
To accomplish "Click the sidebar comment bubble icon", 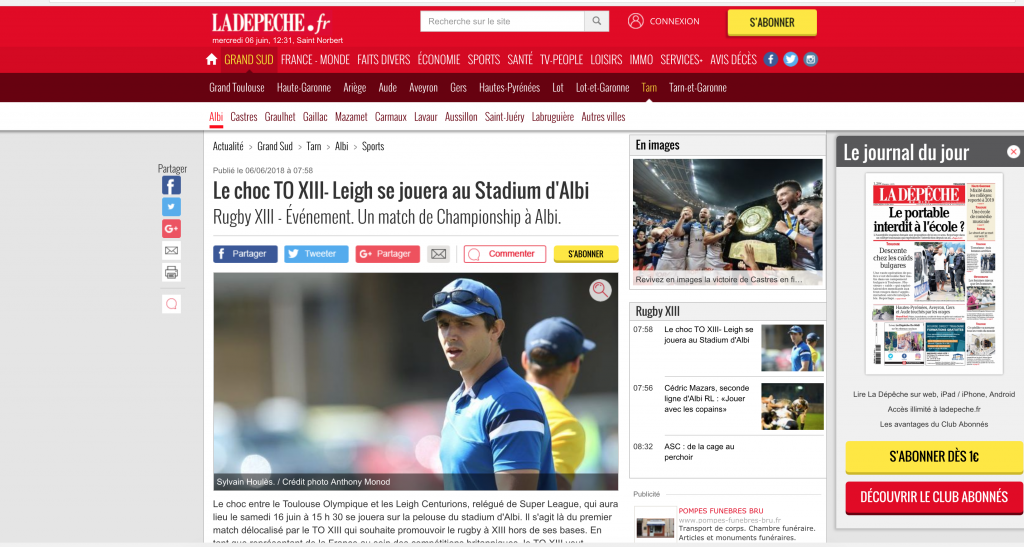I will [x=171, y=304].
